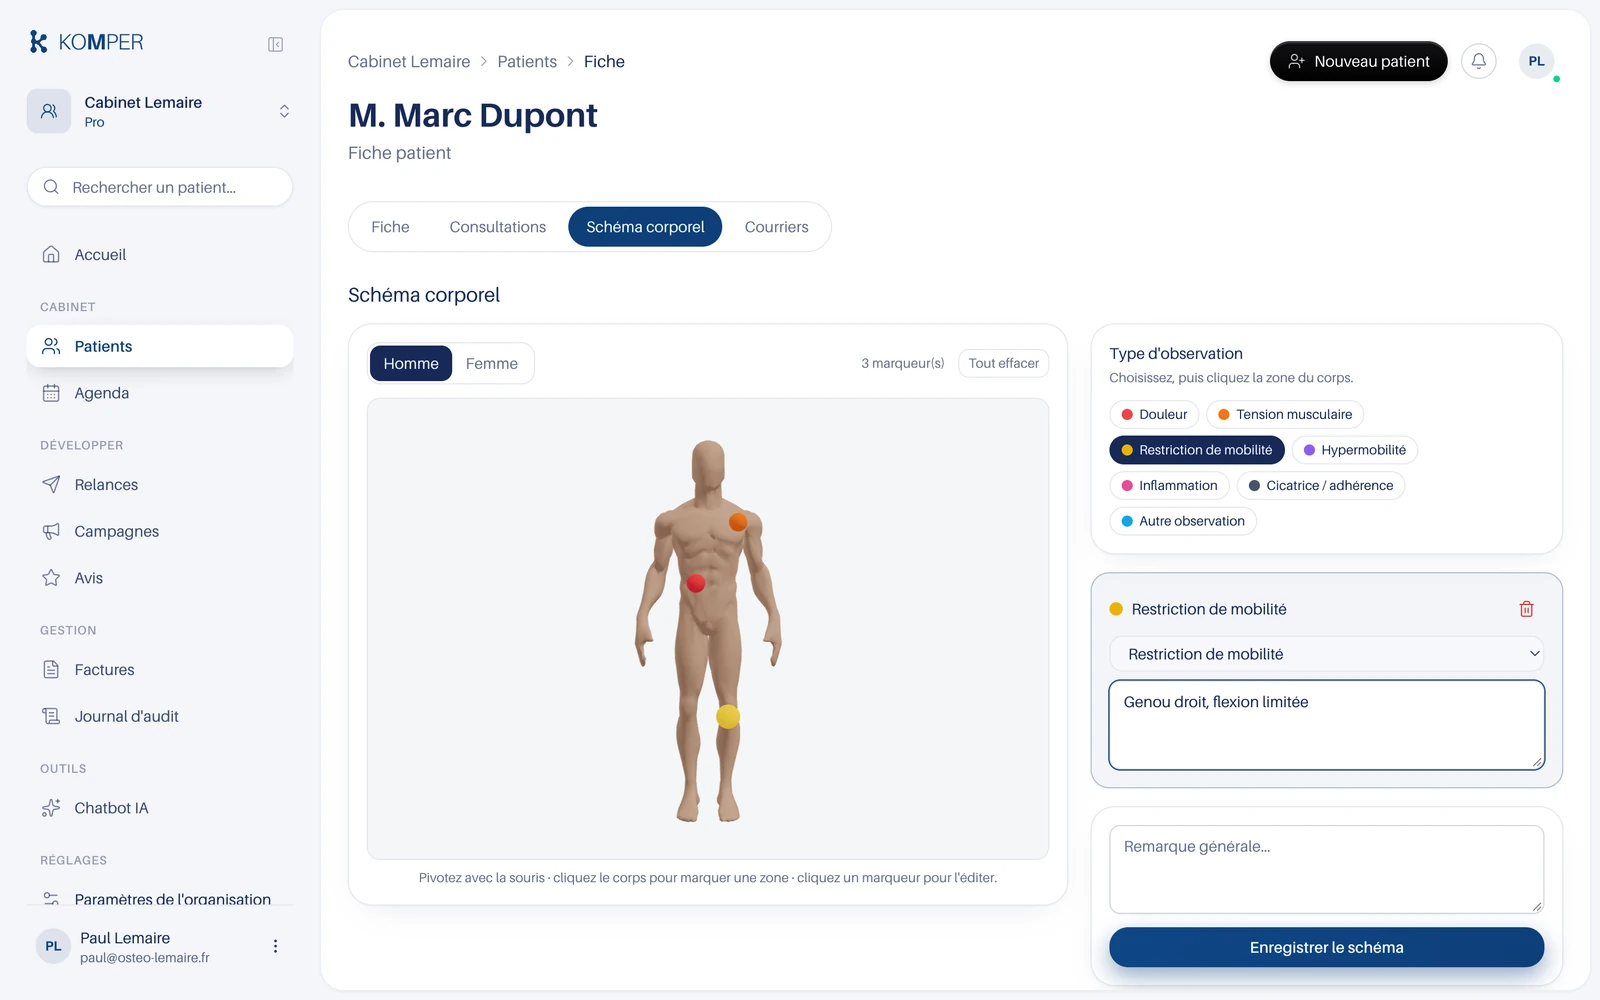Open Relances in the sidebar
The height and width of the screenshot is (1000, 1600).
click(160, 485)
